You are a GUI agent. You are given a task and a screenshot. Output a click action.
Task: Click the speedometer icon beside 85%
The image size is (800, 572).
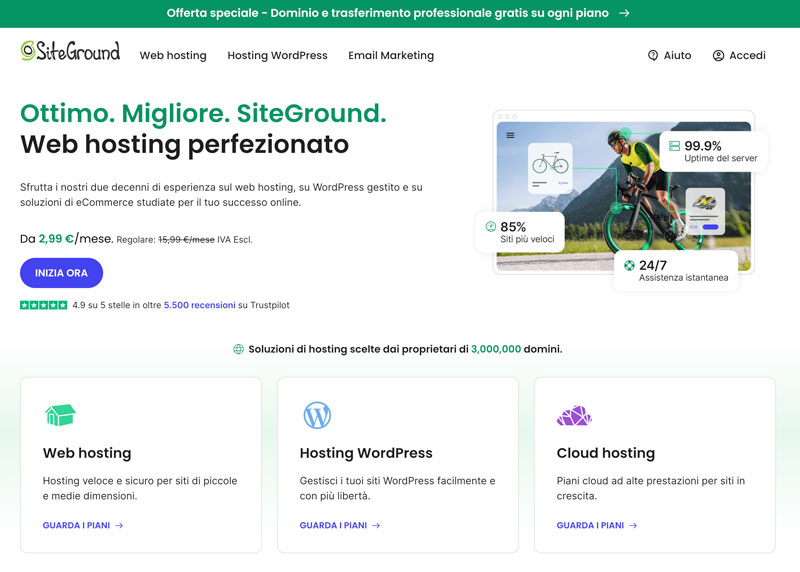[490, 227]
